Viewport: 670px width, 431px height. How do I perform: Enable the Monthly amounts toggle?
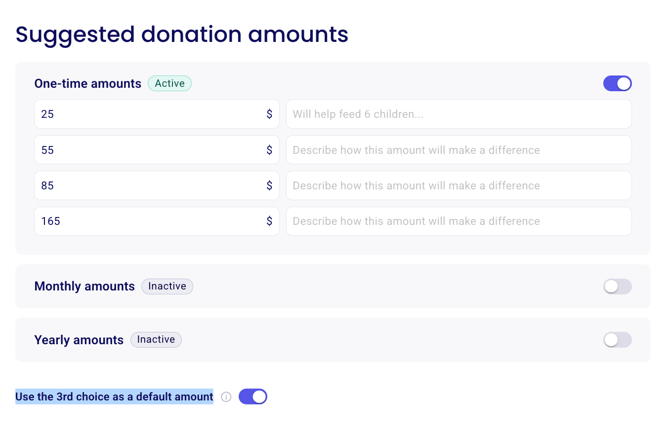pos(617,287)
